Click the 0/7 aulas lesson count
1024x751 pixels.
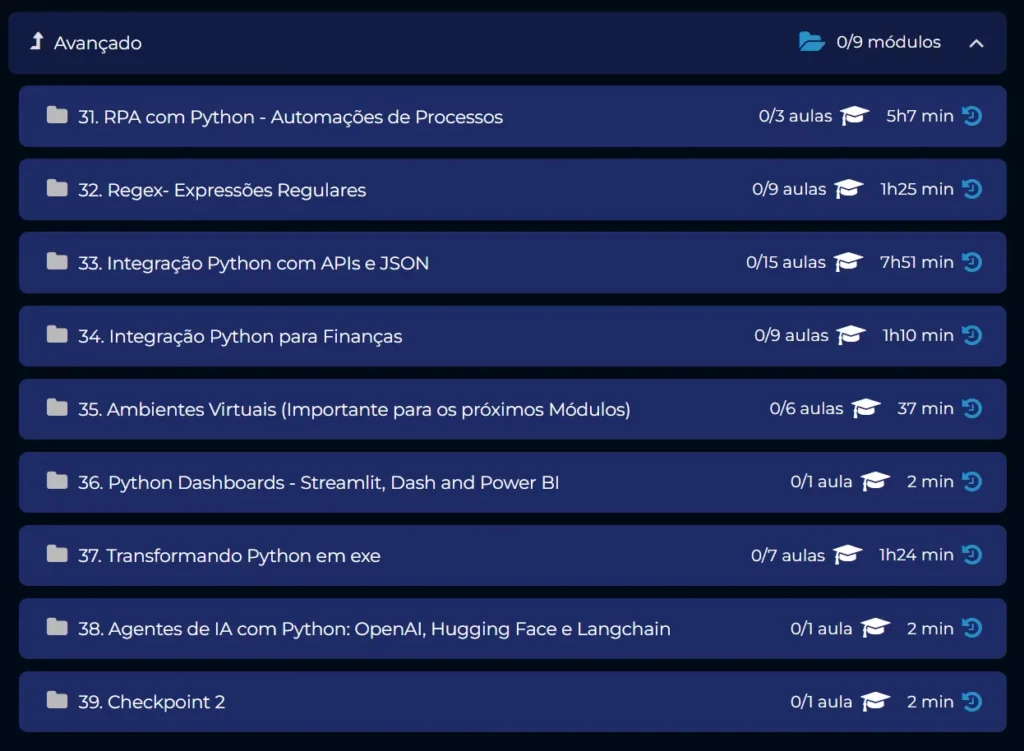(788, 554)
